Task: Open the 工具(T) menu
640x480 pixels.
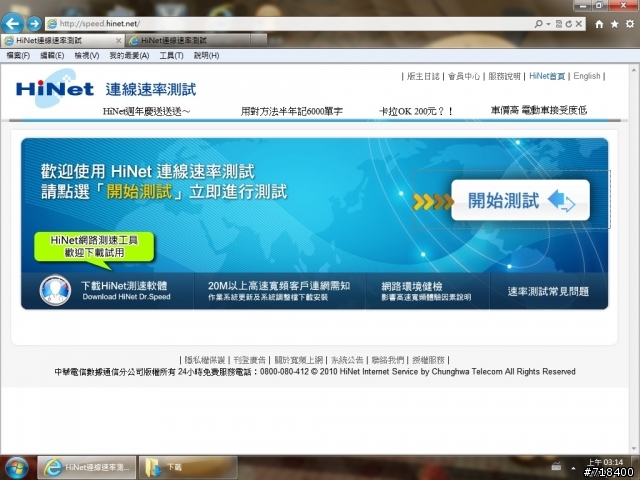Action: (171, 56)
